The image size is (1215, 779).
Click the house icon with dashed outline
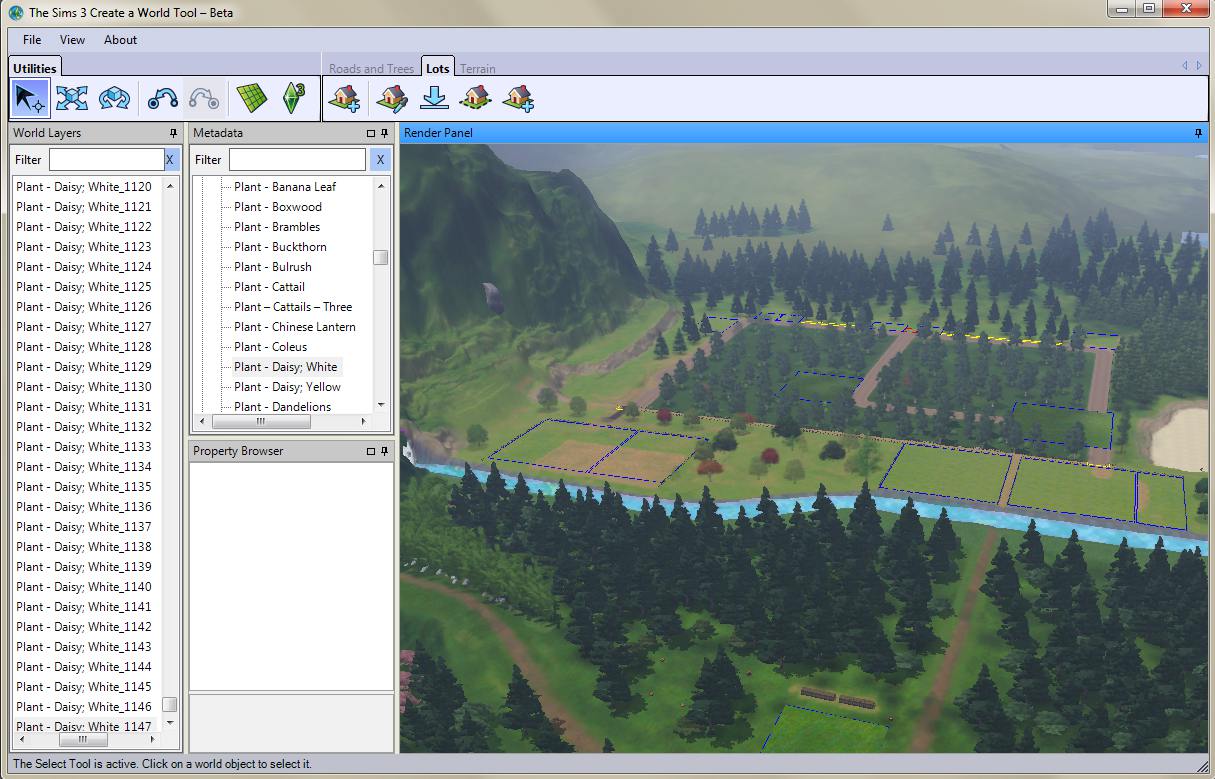(x=475, y=98)
